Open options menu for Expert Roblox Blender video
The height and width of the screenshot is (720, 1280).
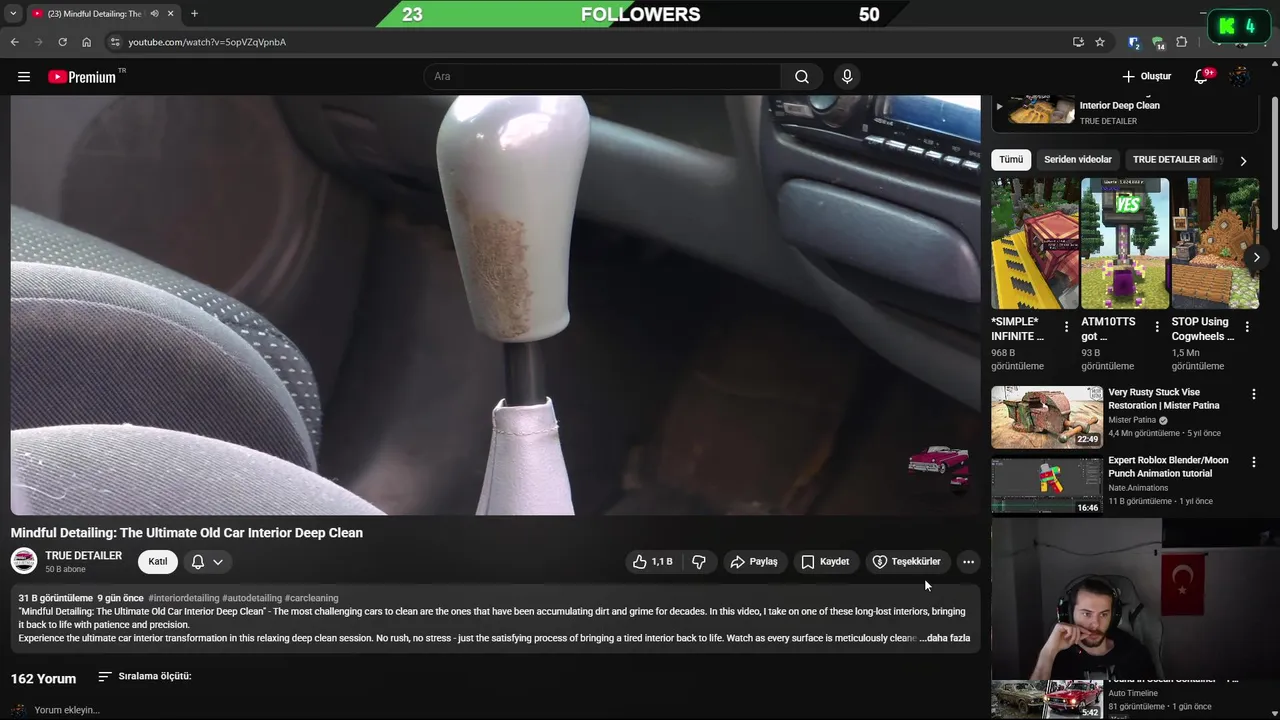[x=1253, y=463]
